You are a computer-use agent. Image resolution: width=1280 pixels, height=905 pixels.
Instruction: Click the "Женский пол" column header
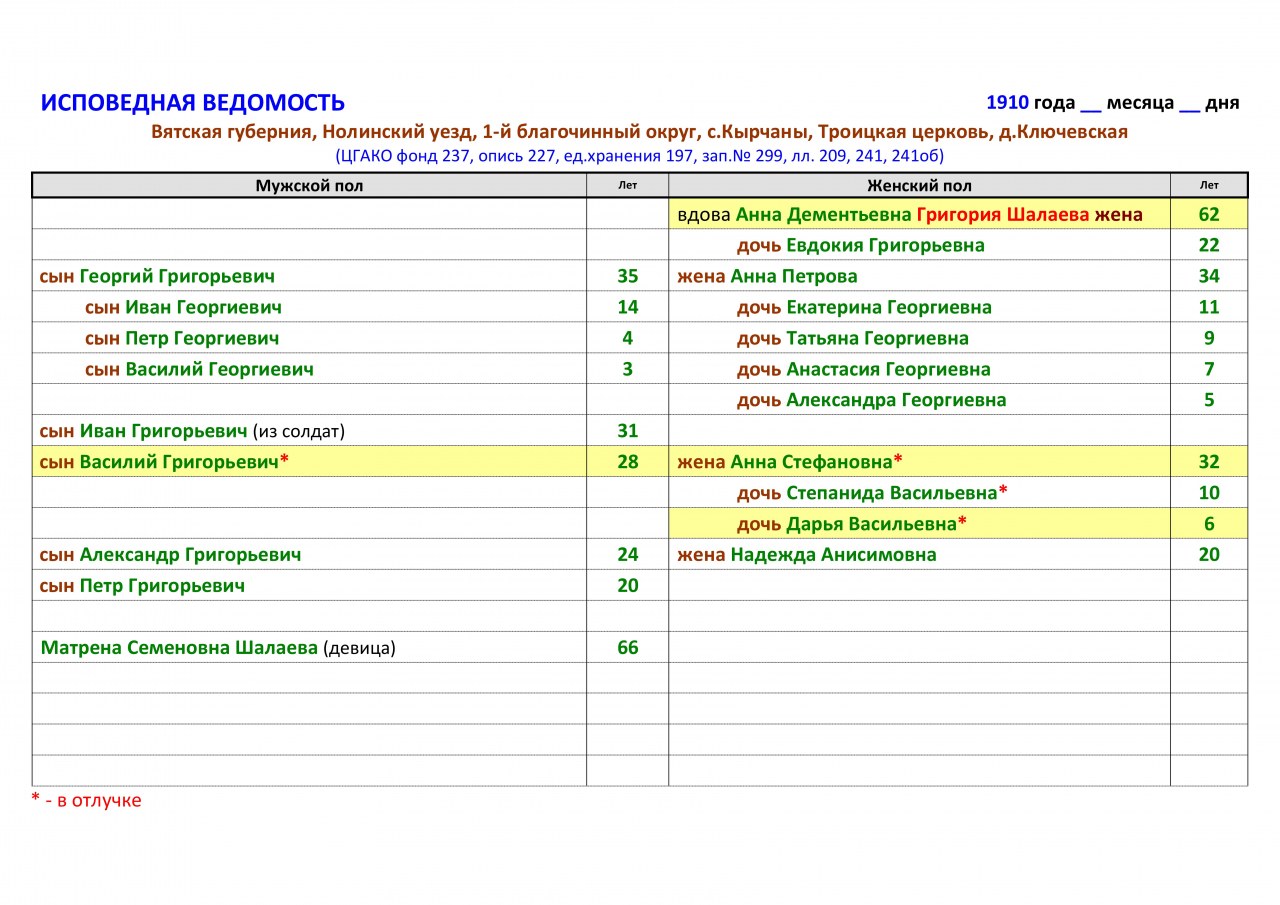tap(918, 185)
